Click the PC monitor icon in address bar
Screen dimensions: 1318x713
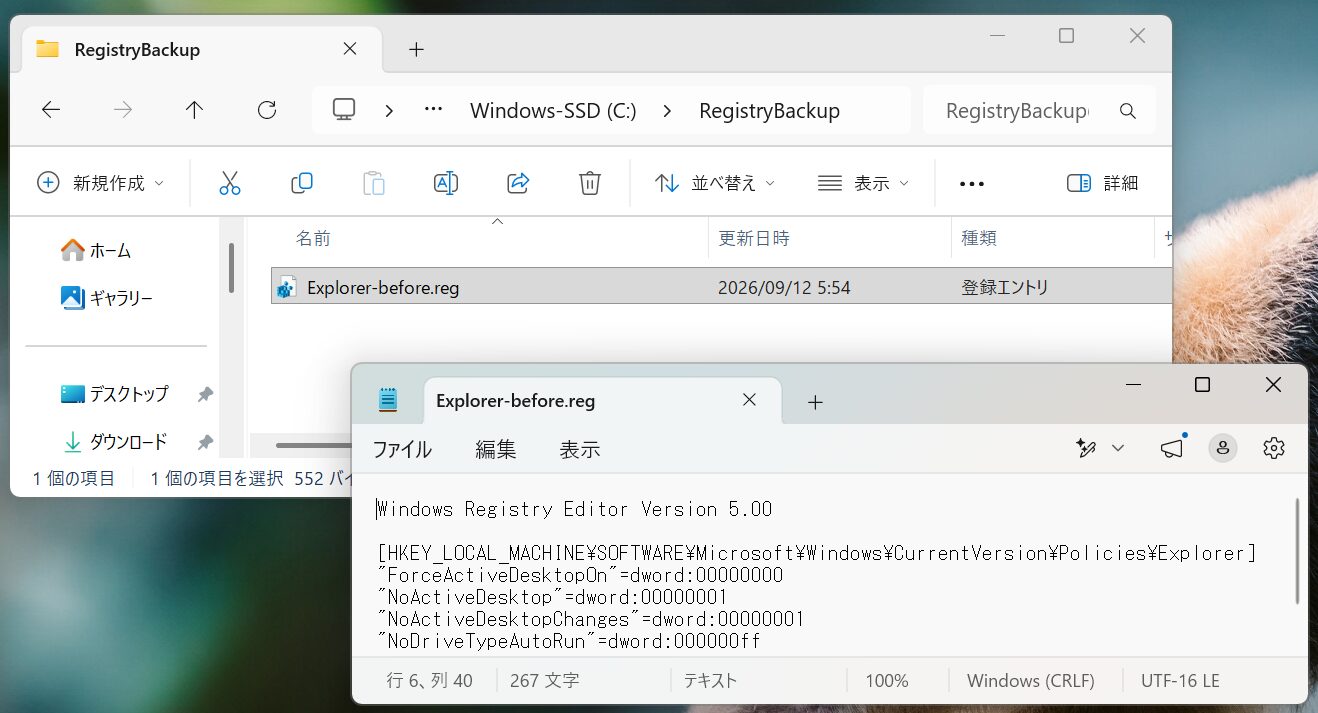[x=345, y=110]
